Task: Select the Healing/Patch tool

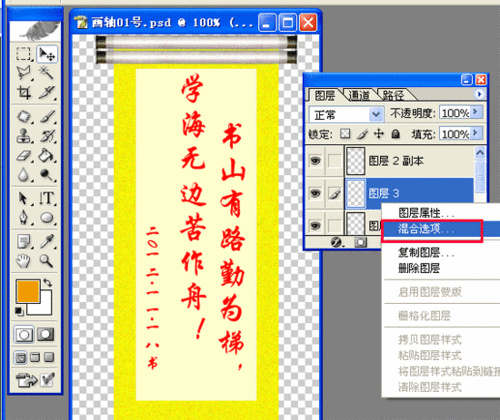Action: coord(24,117)
